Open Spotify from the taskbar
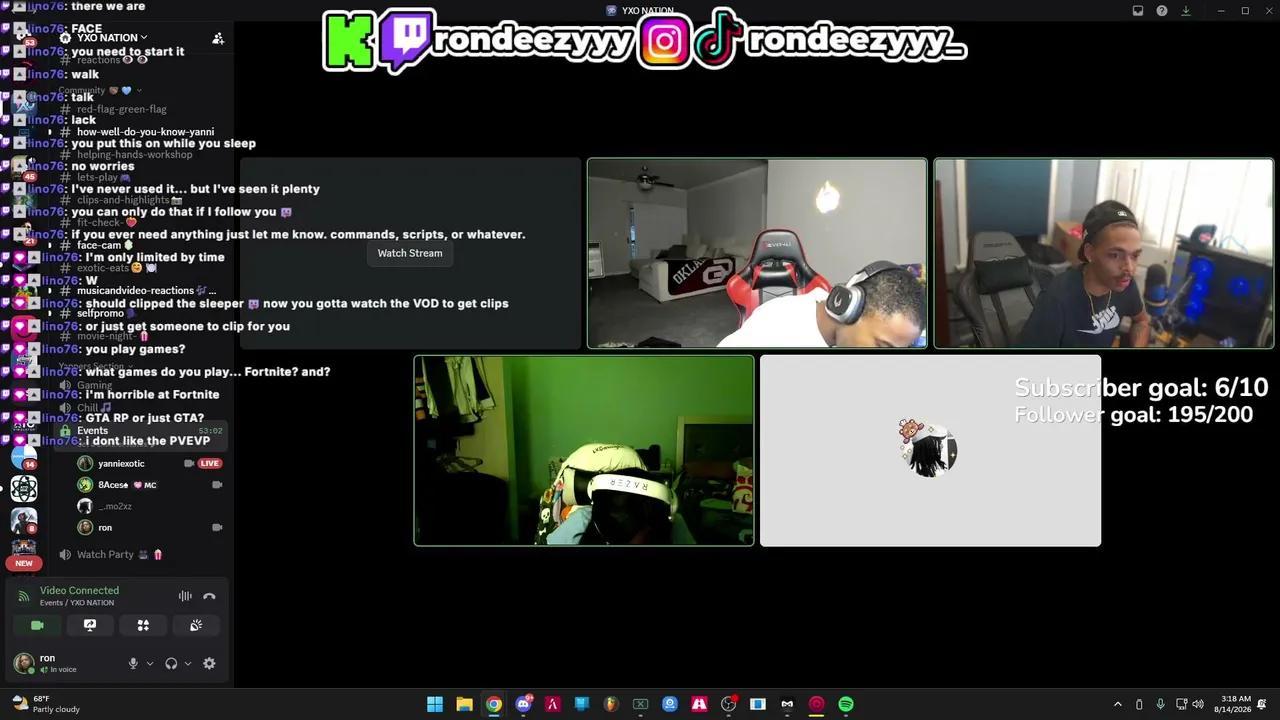 [x=846, y=704]
